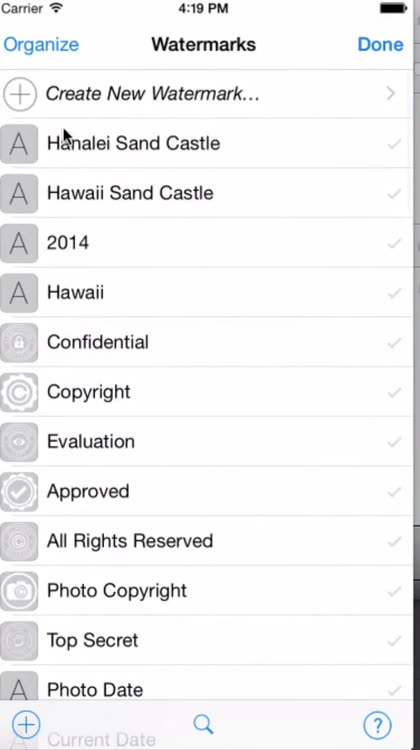Choose the Copyright symbol watermark icon
The width and height of the screenshot is (420, 750).
click(19, 392)
